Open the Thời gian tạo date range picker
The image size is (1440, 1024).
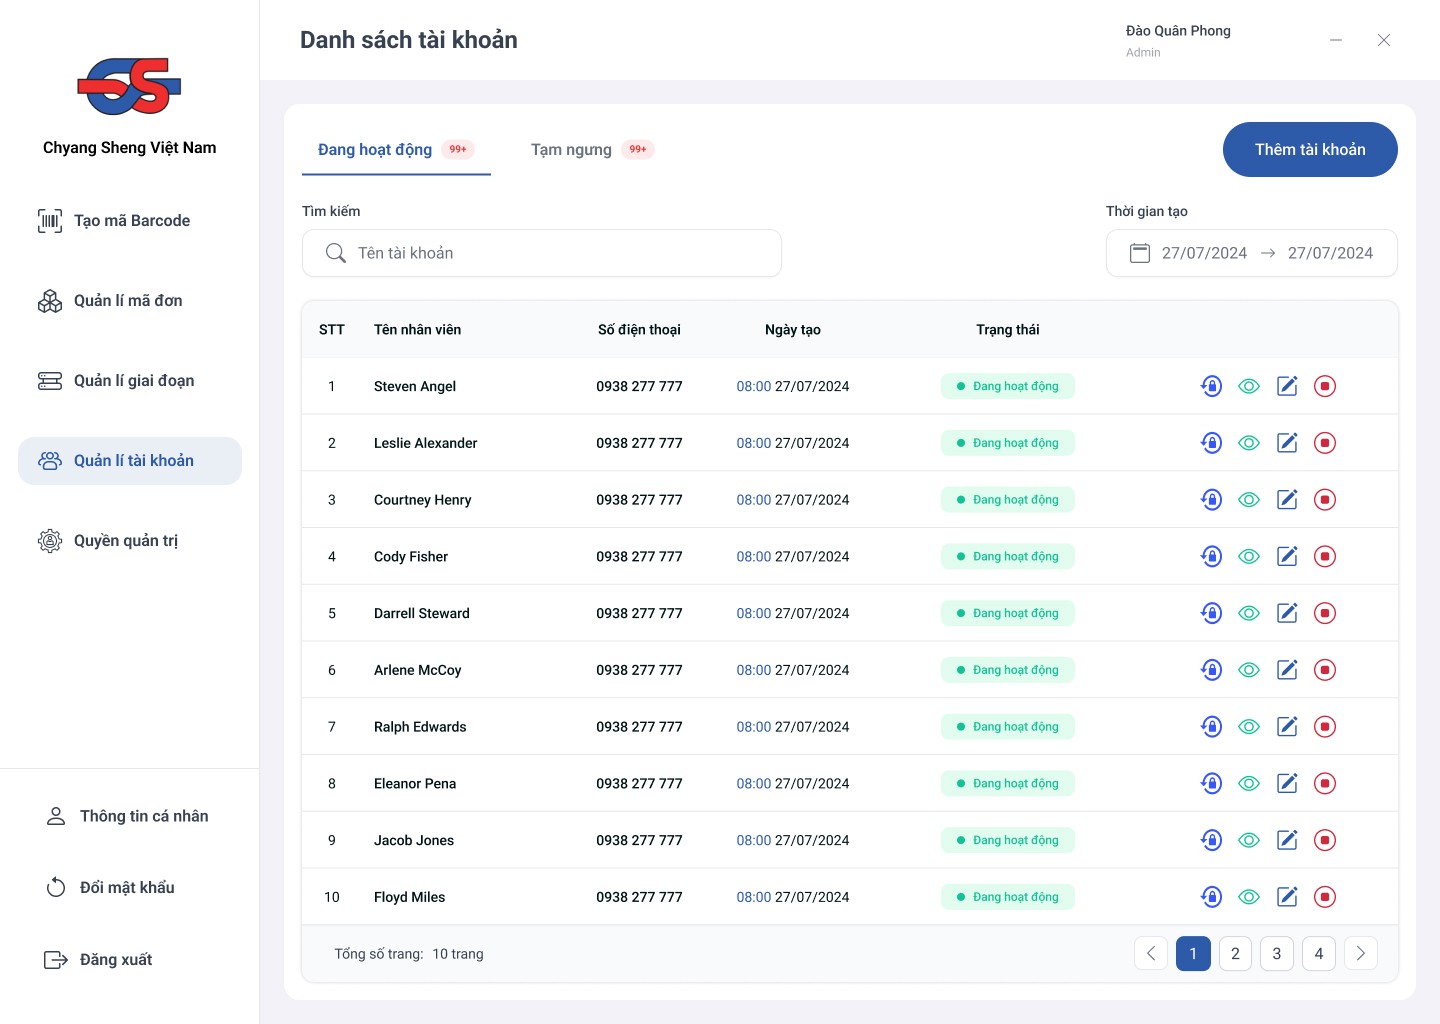click(1252, 253)
